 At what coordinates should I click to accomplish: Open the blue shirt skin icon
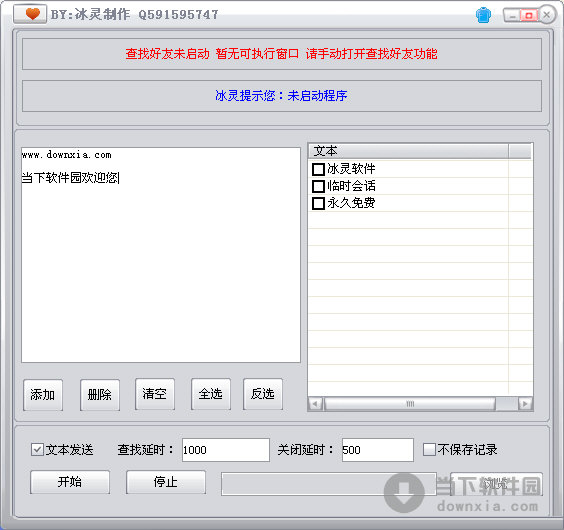[x=483, y=15]
